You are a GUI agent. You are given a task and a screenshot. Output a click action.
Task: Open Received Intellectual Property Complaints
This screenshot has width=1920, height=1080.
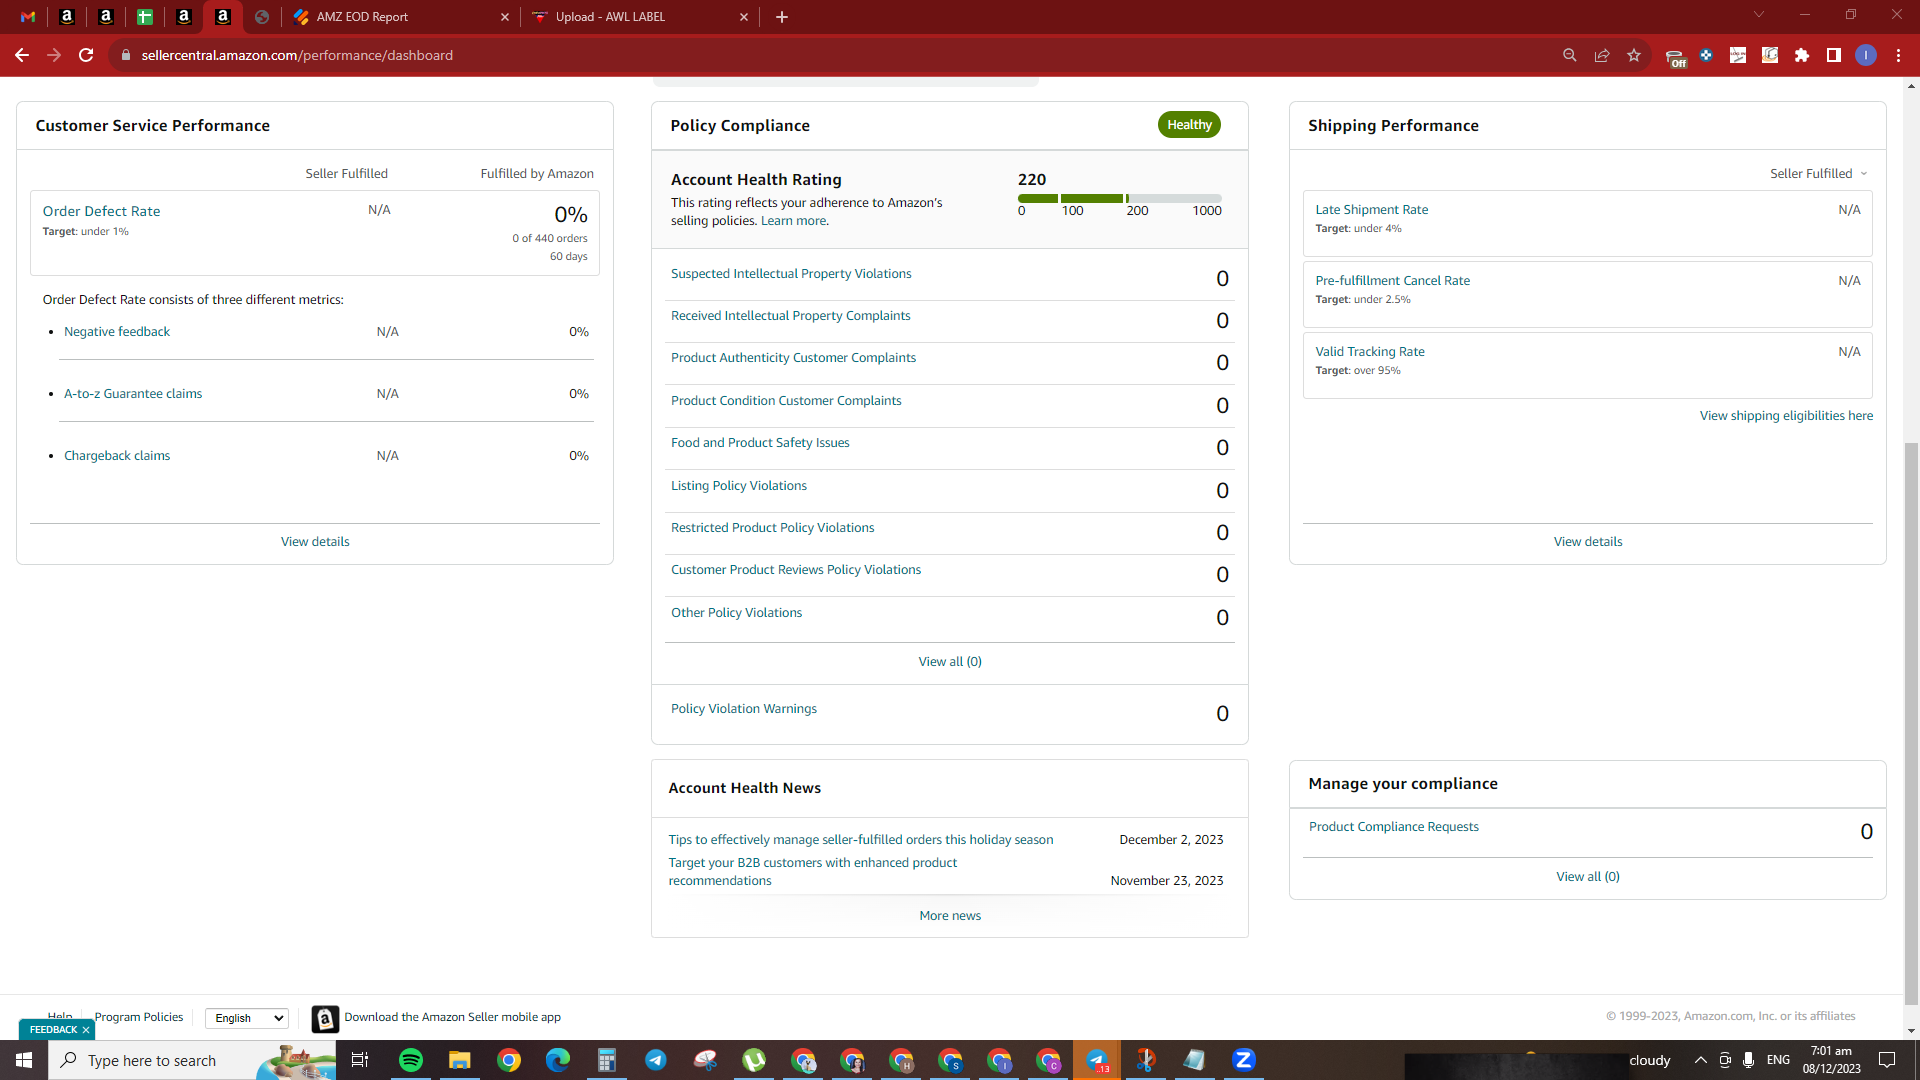(791, 316)
